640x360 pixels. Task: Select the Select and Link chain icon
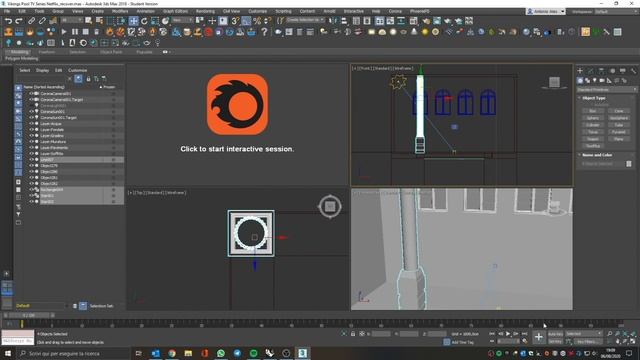[x=31, y=21]
